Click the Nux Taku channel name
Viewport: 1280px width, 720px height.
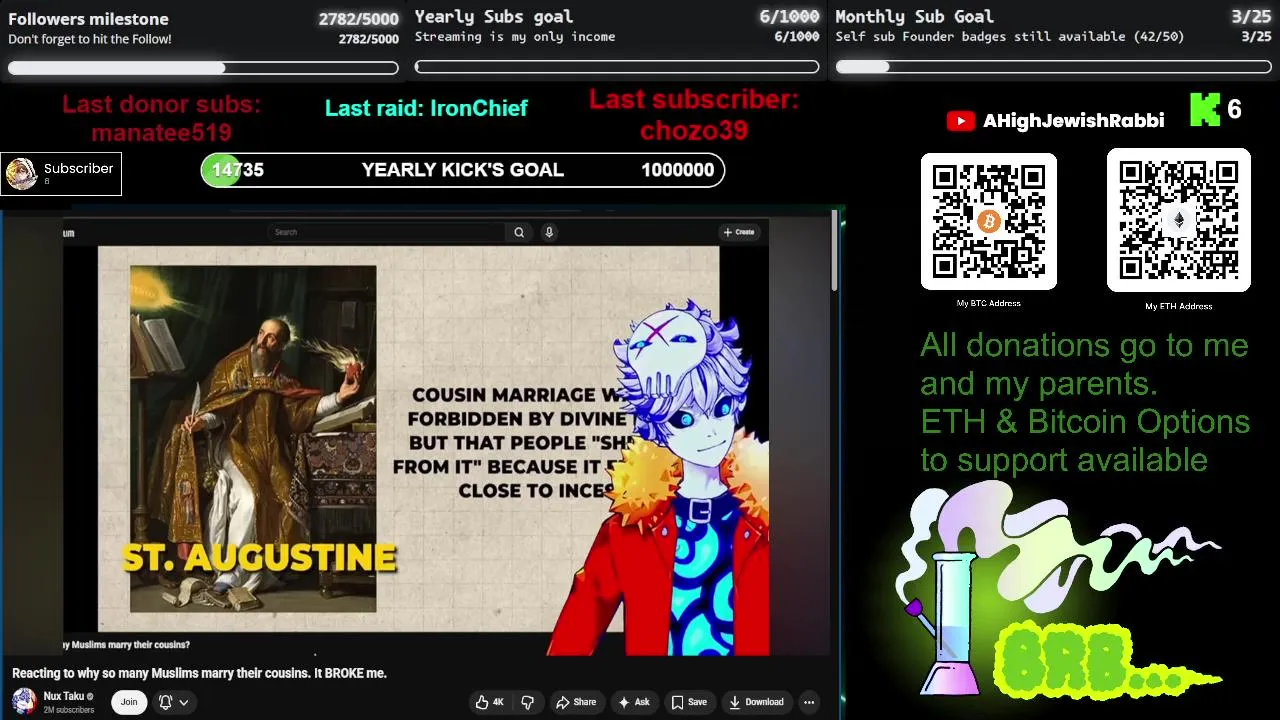point(64,696)
